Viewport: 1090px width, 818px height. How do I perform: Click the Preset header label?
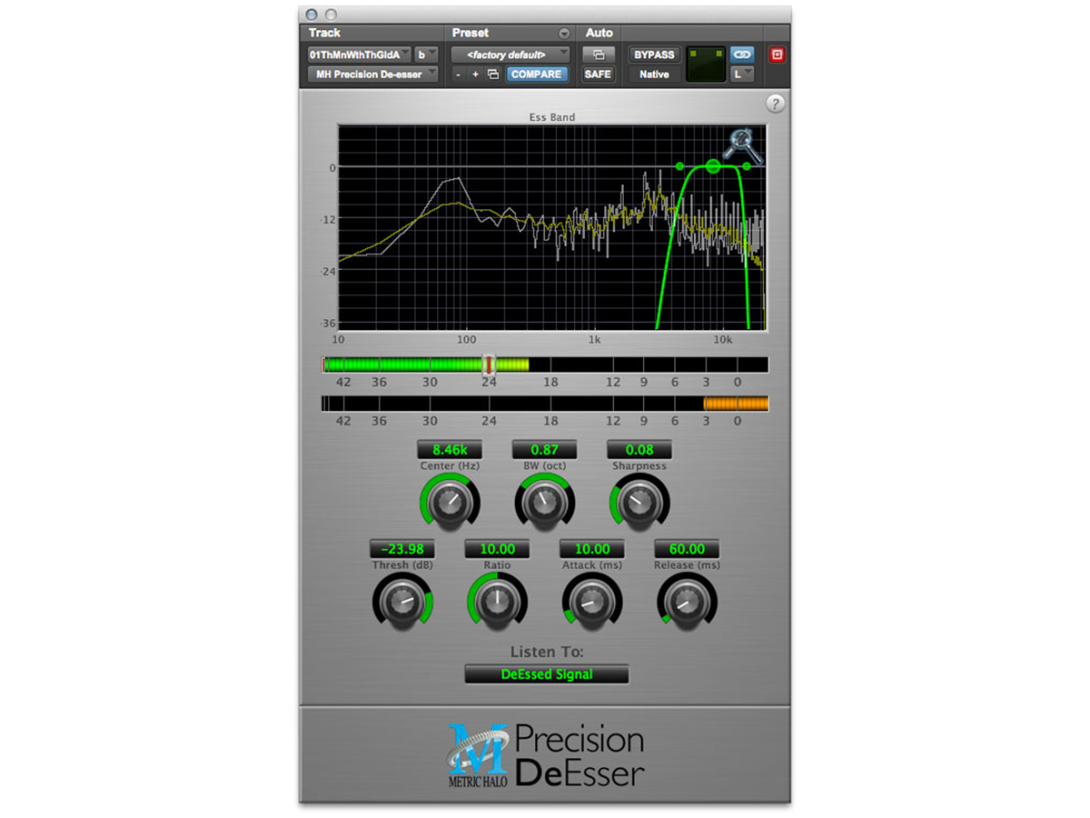pos(470,33)
